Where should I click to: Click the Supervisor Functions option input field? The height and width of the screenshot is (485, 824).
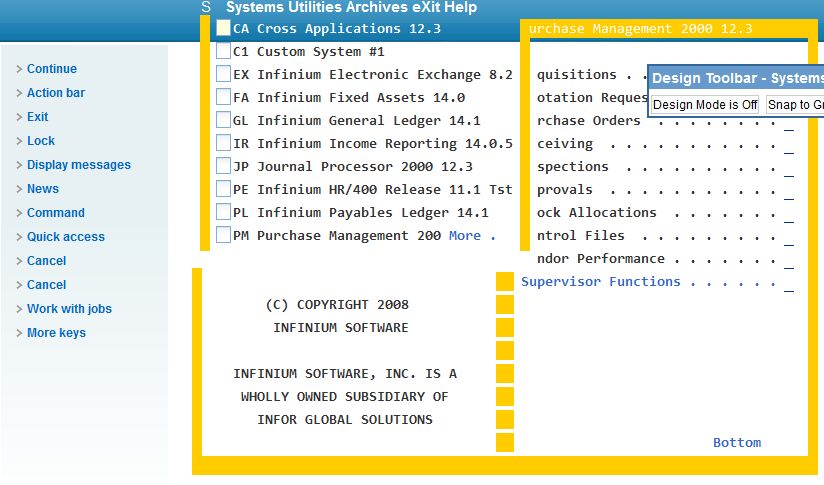click(x=789, y=285)
